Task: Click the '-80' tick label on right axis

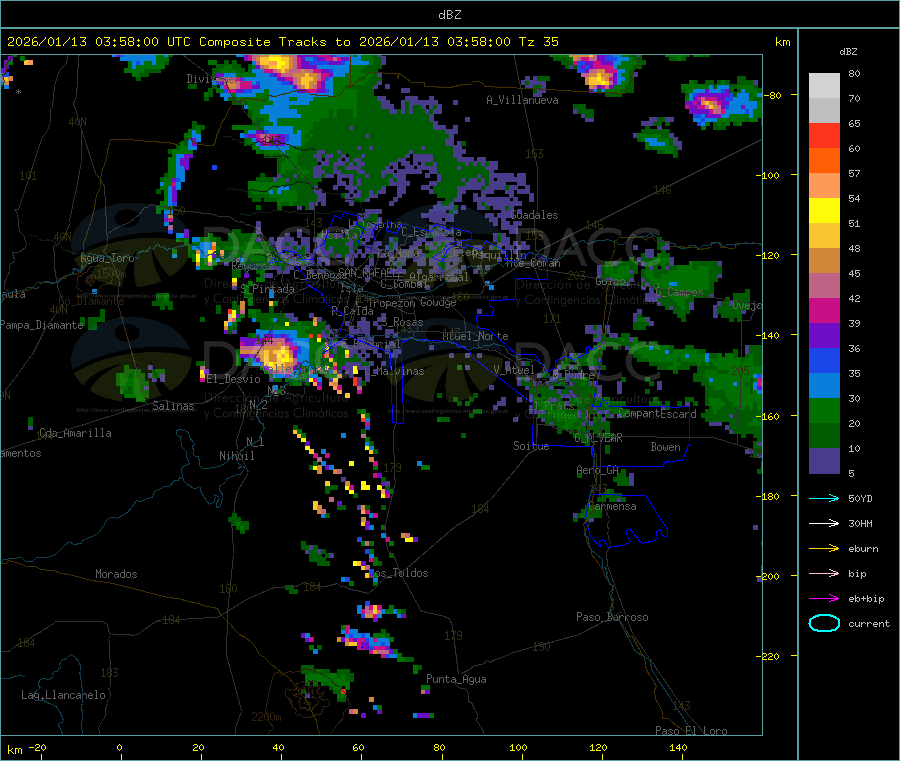Action: pos(773,95)
